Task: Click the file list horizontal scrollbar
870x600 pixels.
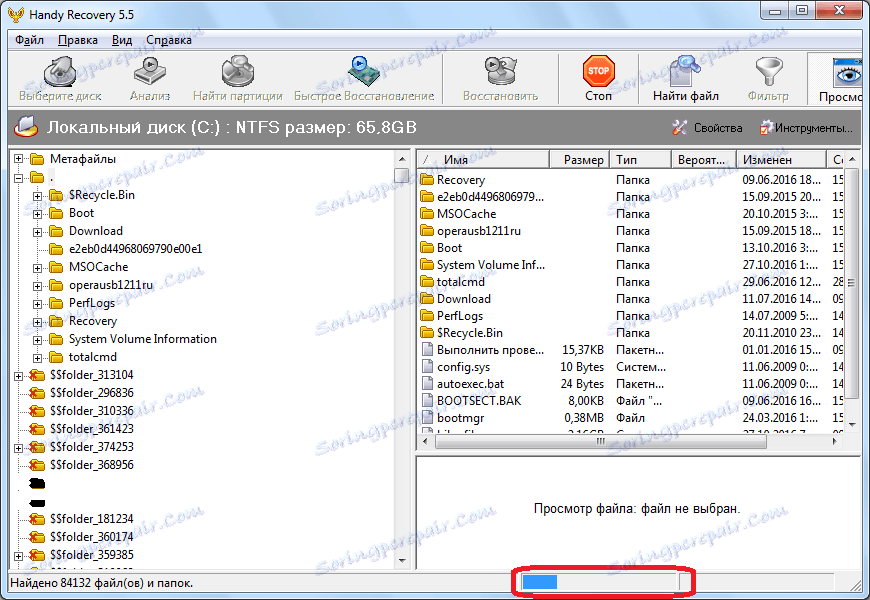Action: click(x=601, y=441)
